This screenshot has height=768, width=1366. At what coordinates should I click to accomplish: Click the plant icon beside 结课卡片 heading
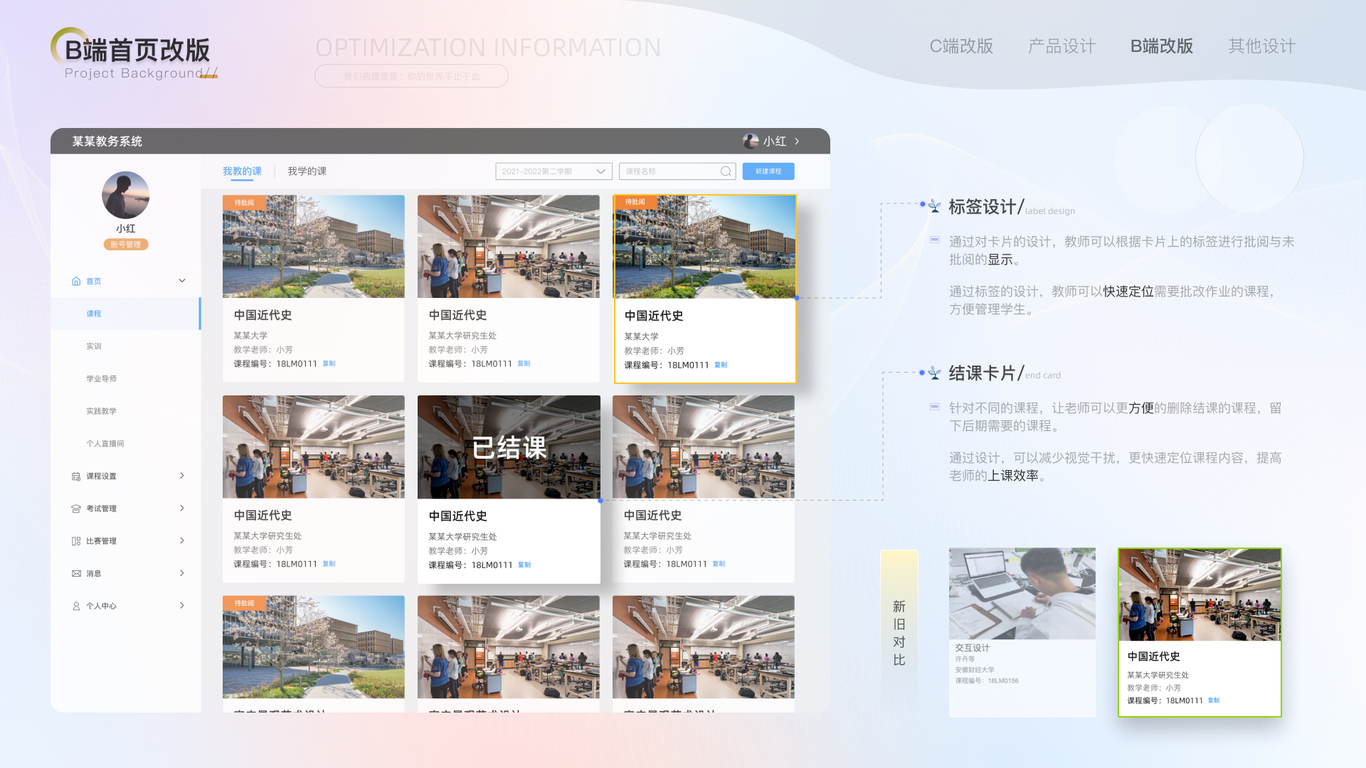coord(934,373)
